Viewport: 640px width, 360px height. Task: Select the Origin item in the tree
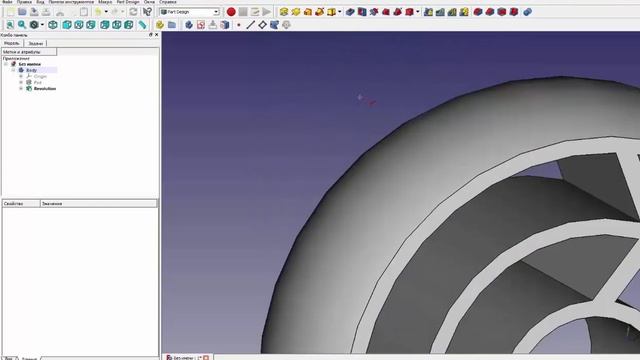coord(40,76)
